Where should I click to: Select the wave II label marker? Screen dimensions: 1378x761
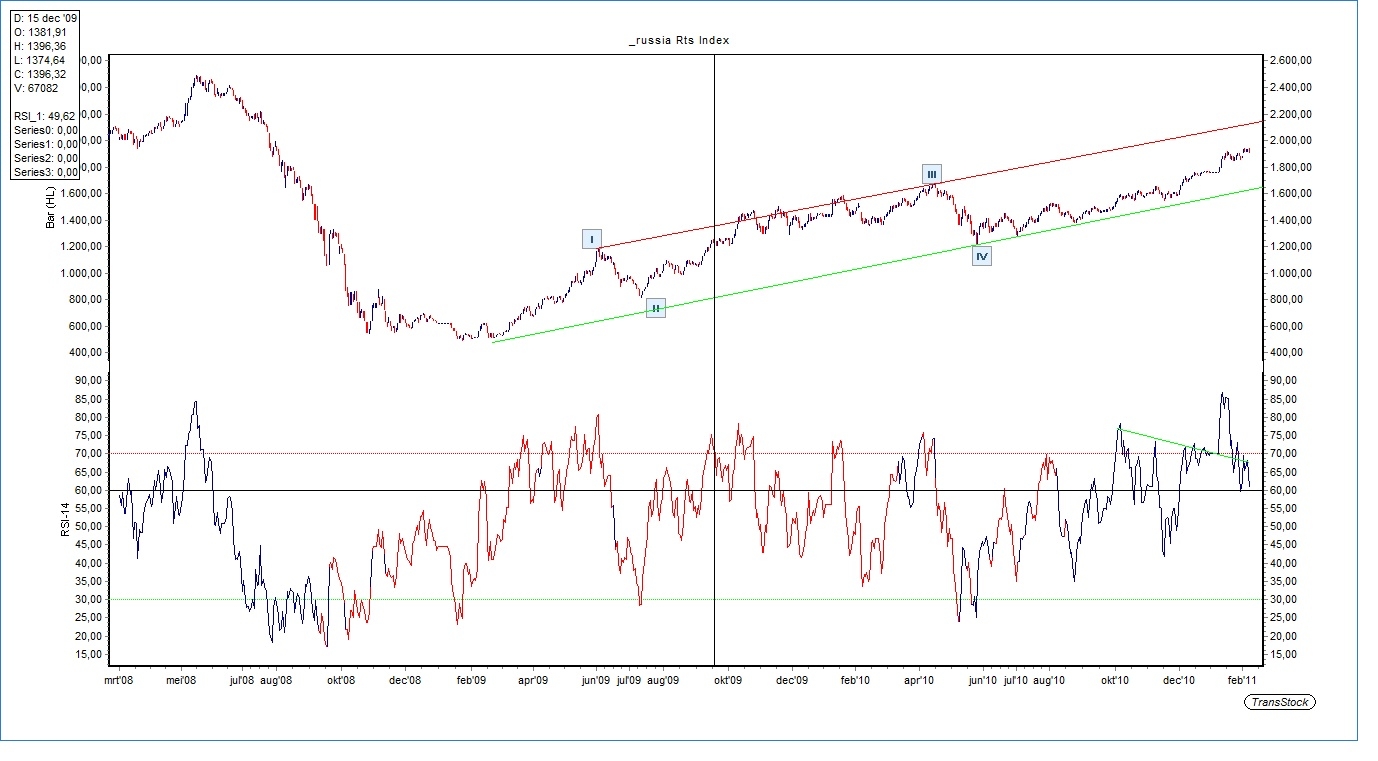pyautogui.click(x=655, y=308)
